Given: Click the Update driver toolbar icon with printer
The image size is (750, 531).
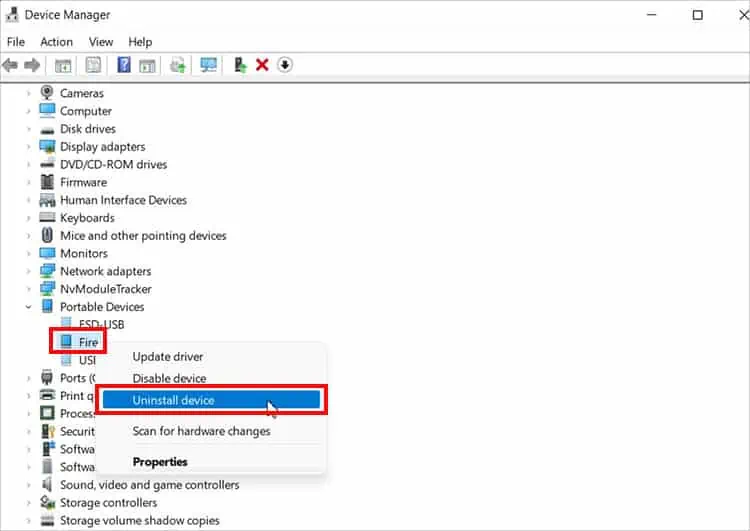Looking at the screenshot, I should click(177, 65).
